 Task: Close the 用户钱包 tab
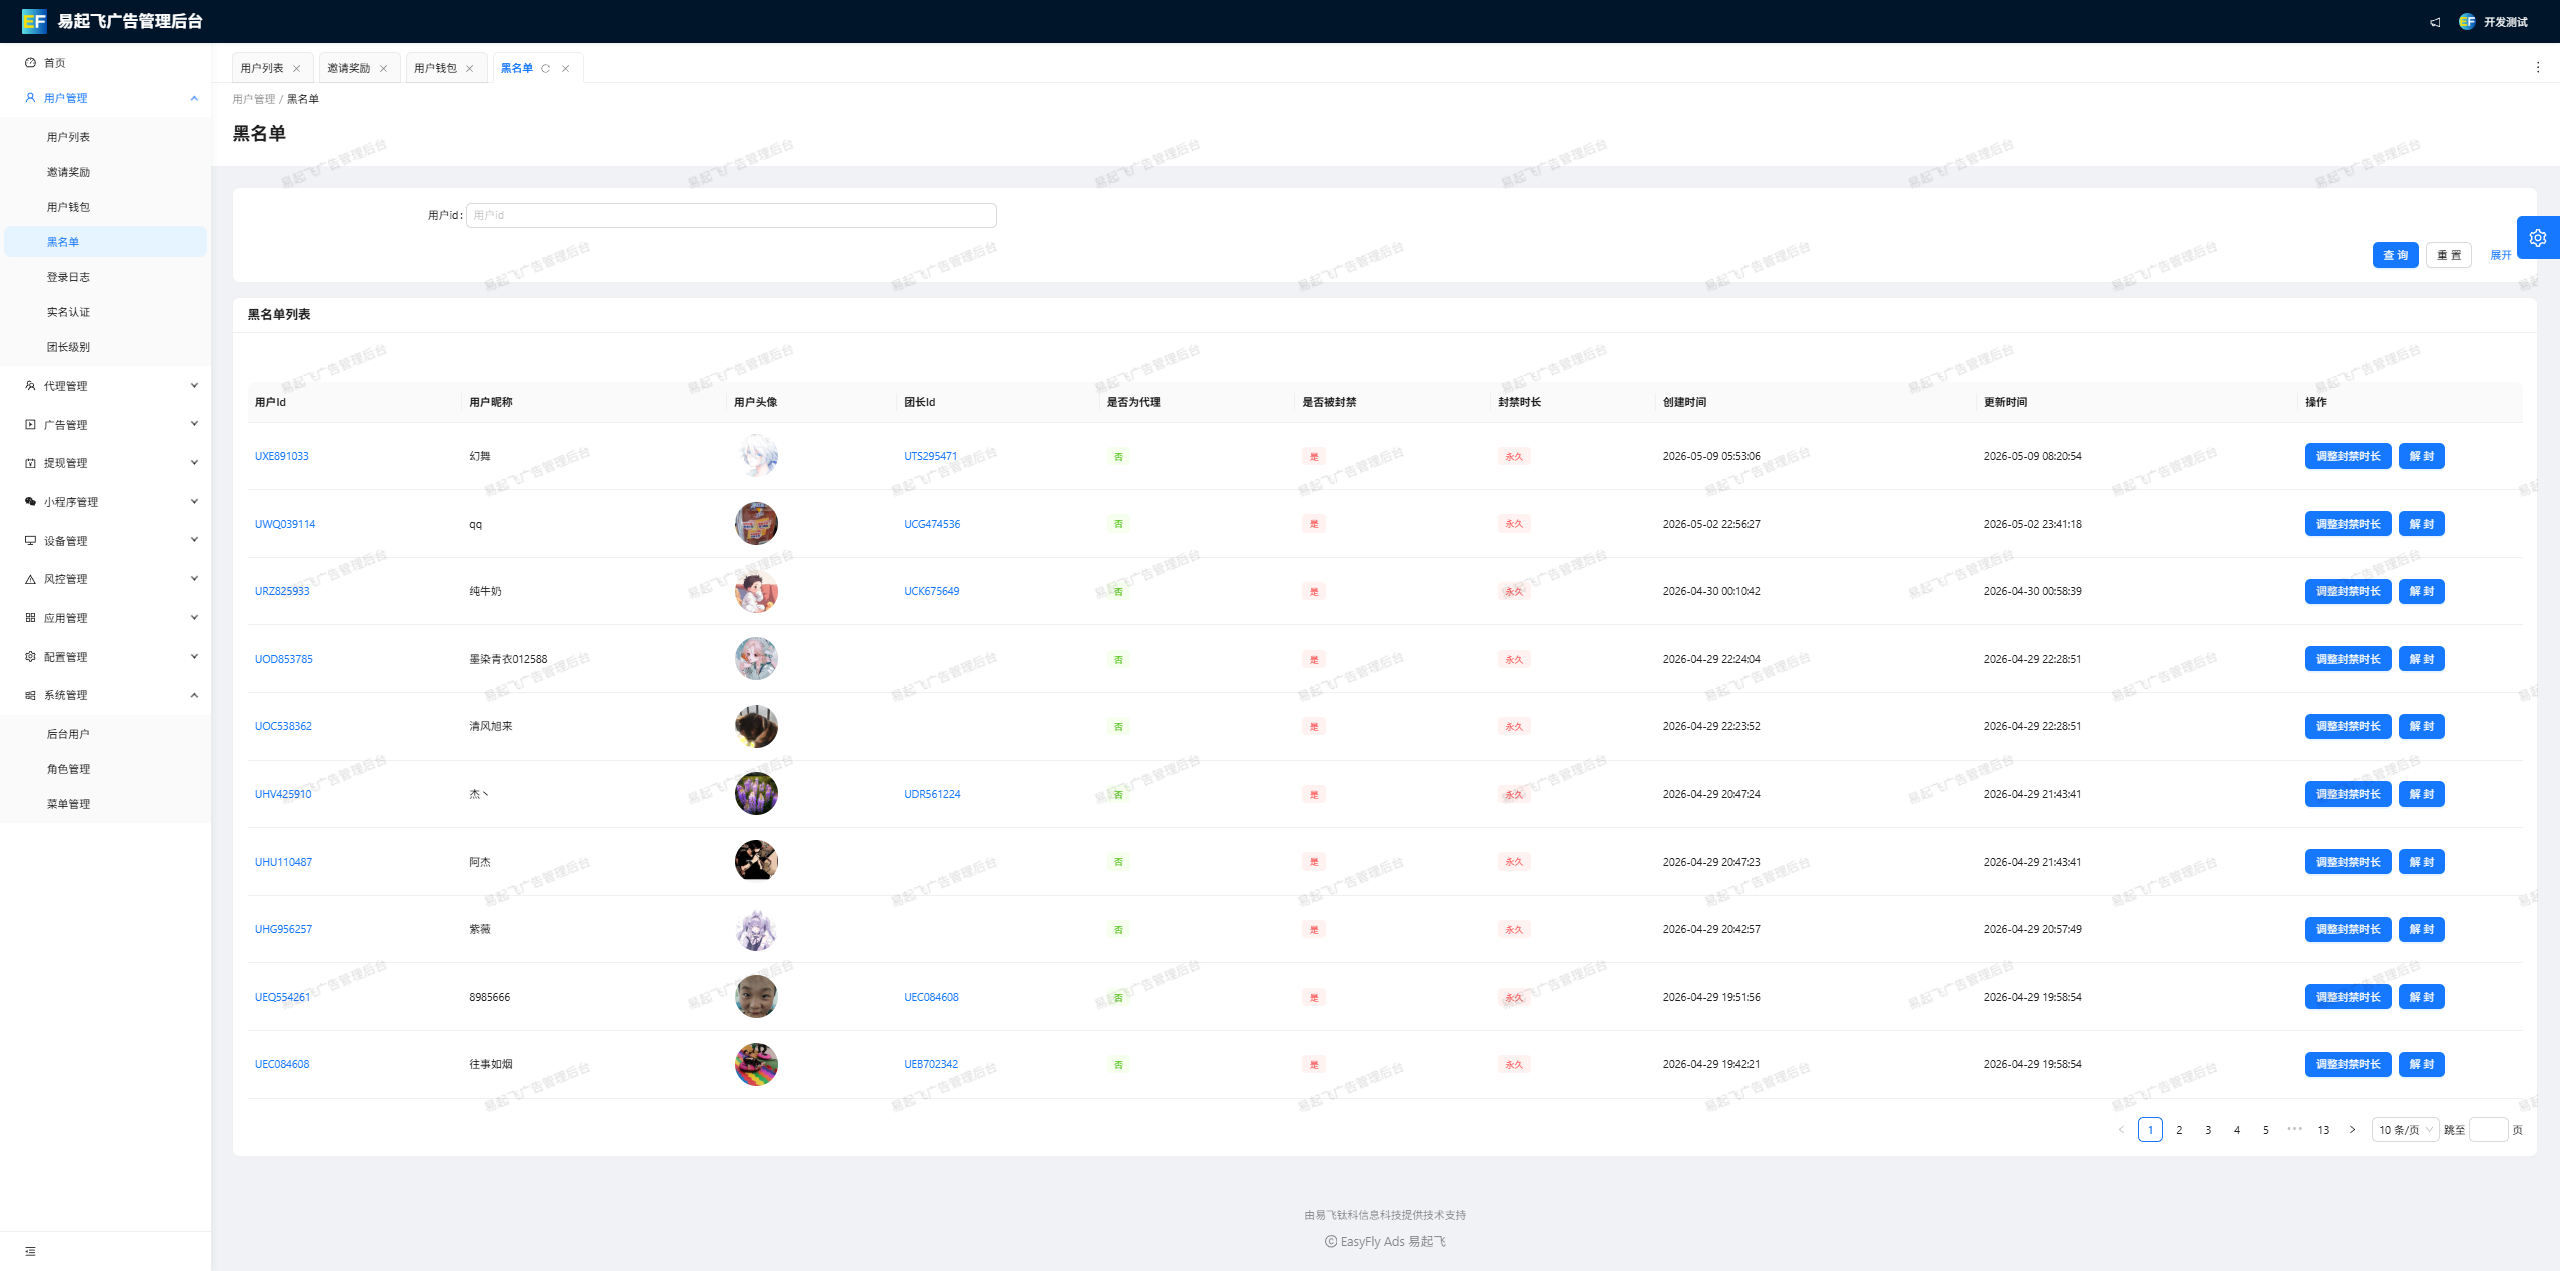click(x=469, y=68)
